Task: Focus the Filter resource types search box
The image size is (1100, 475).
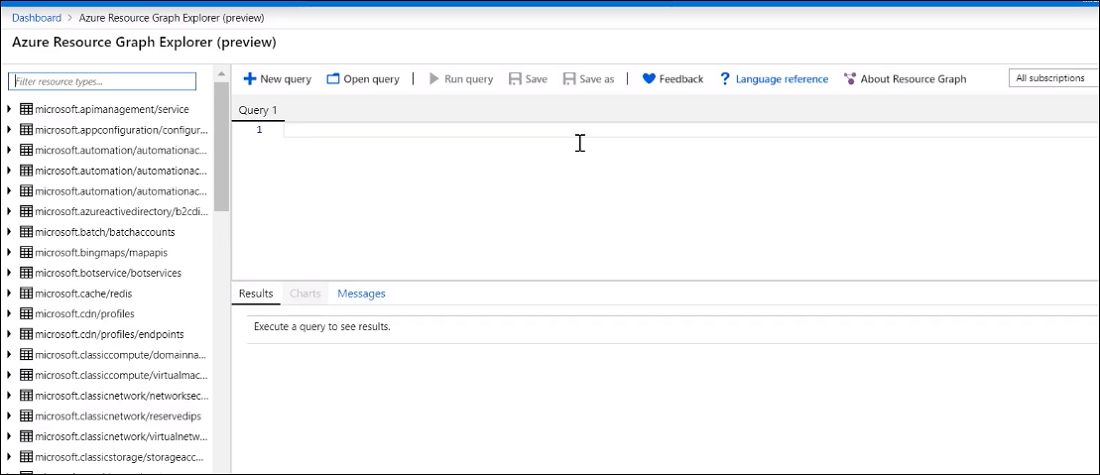Action: [102, 81]
